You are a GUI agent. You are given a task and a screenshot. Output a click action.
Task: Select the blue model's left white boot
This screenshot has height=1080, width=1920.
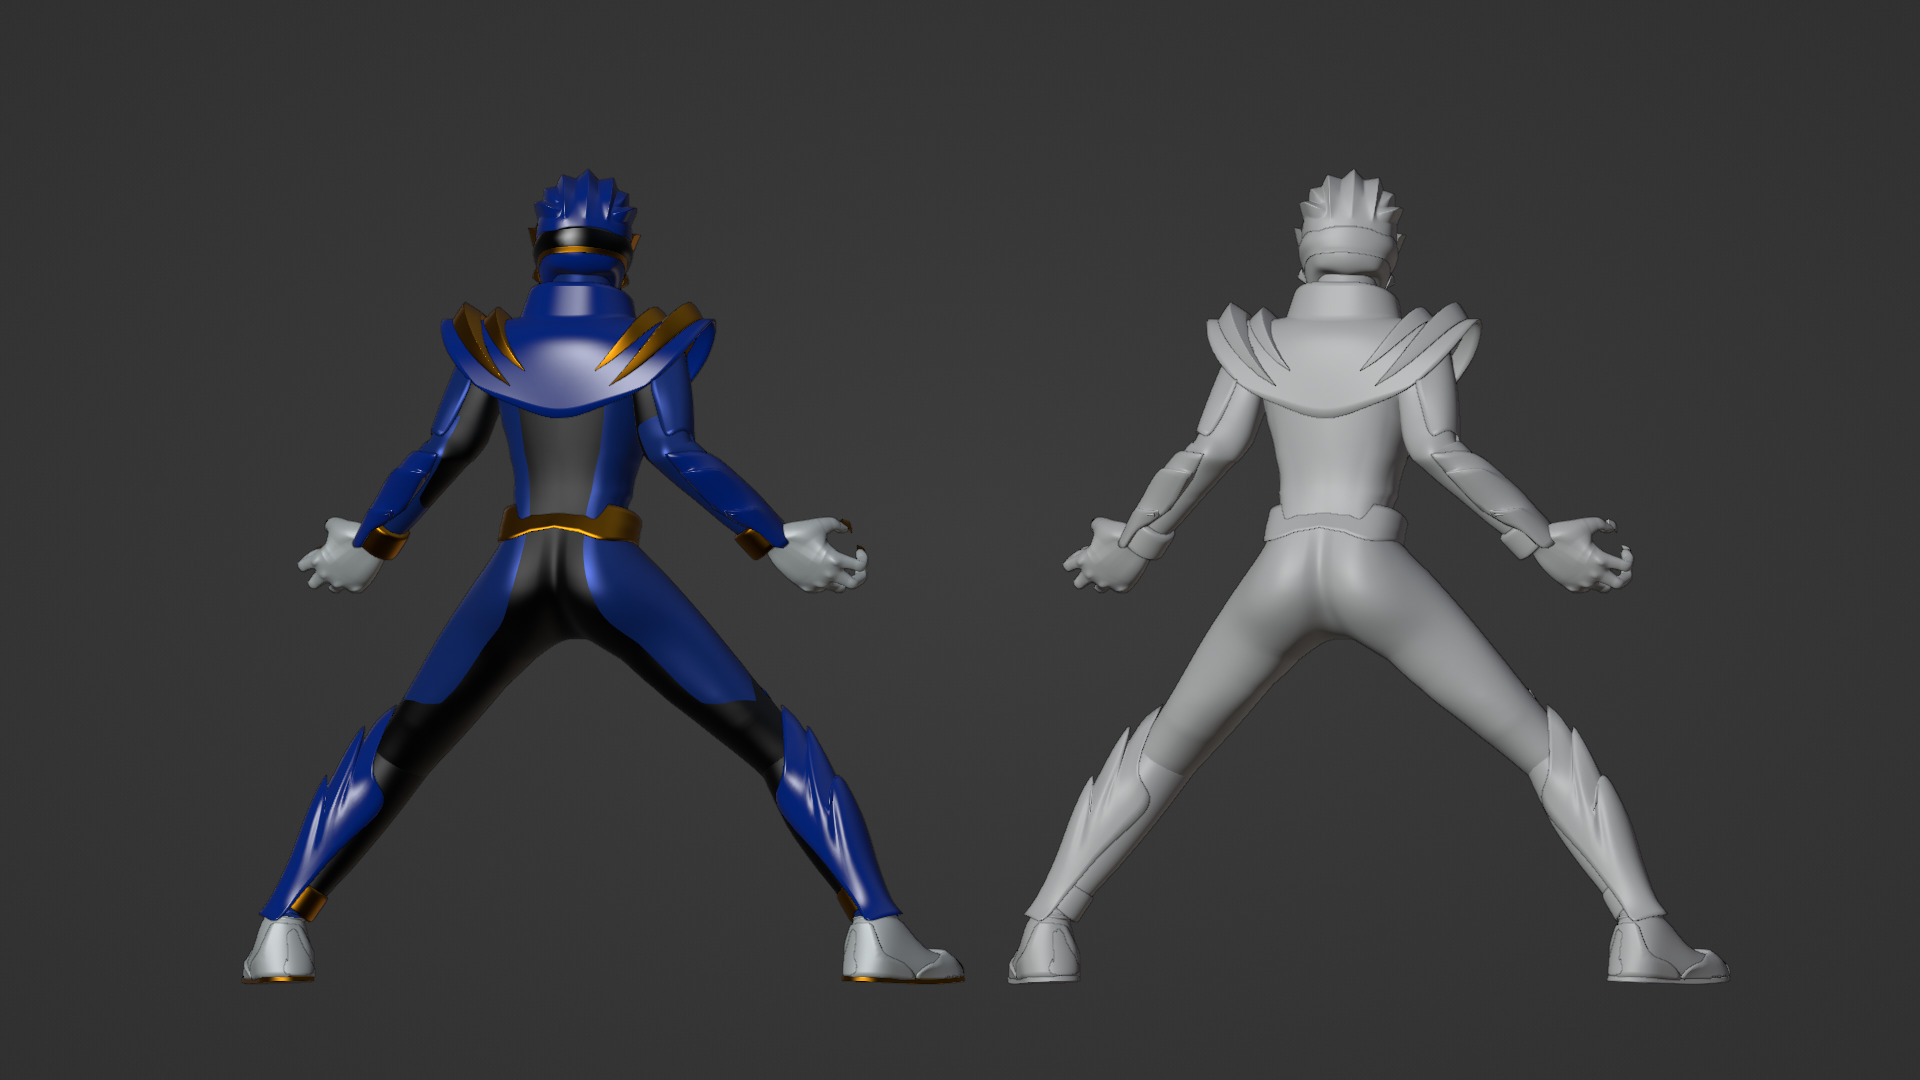click(x=280, y=950)
